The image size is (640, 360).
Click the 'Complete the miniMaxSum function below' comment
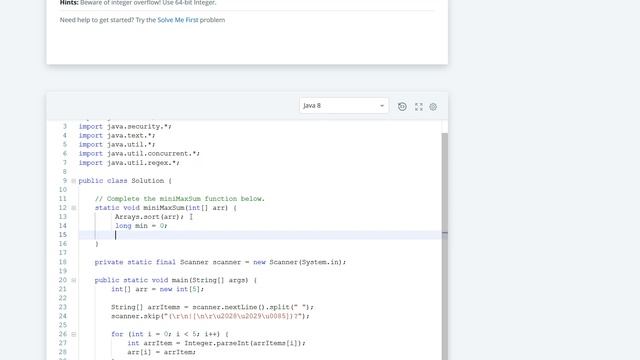coord(180,199)
